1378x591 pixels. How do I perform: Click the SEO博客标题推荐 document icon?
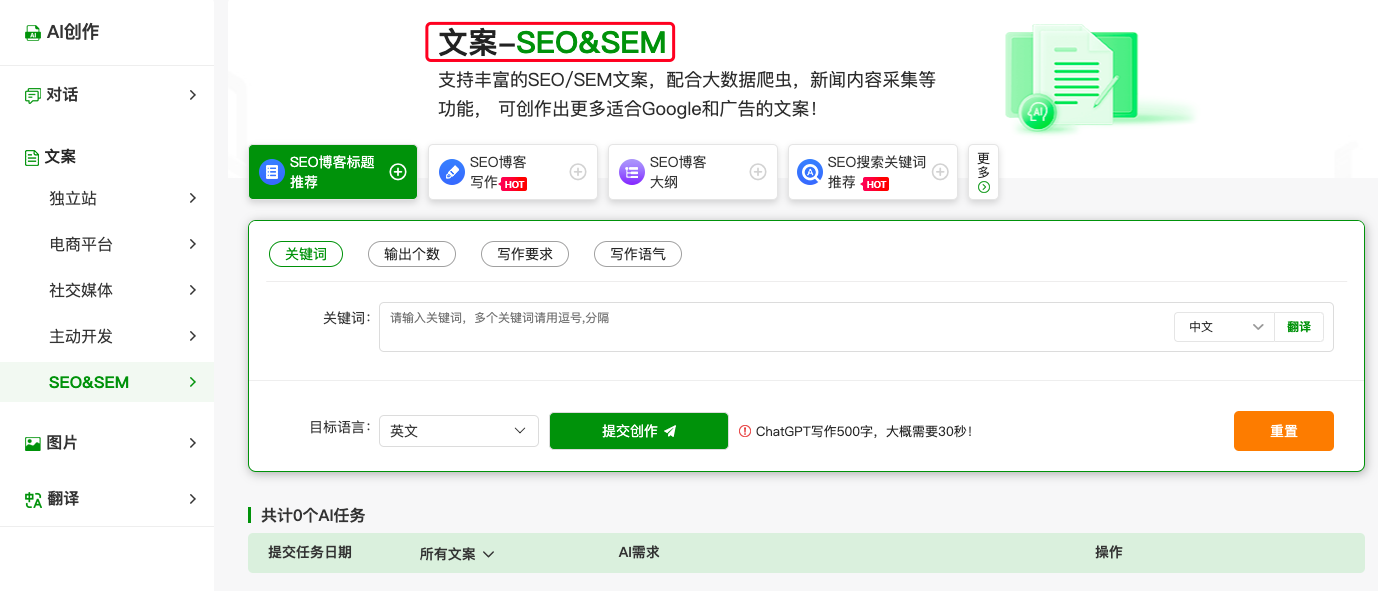pos(271,172)
